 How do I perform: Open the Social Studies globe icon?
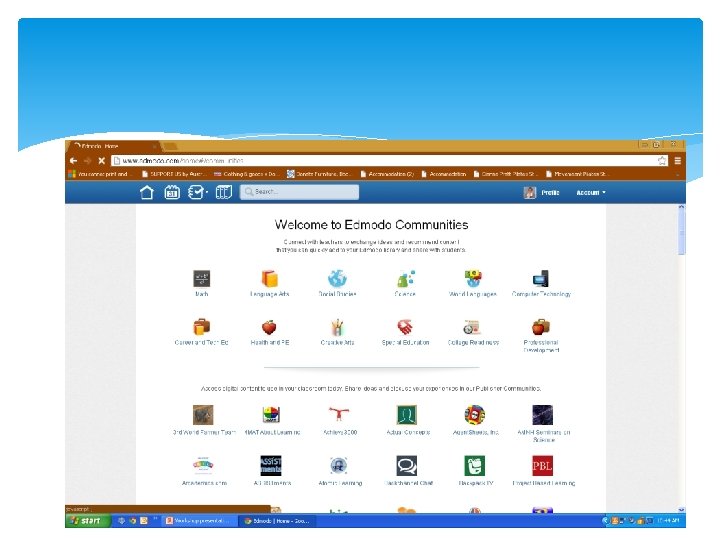point(337,278)
